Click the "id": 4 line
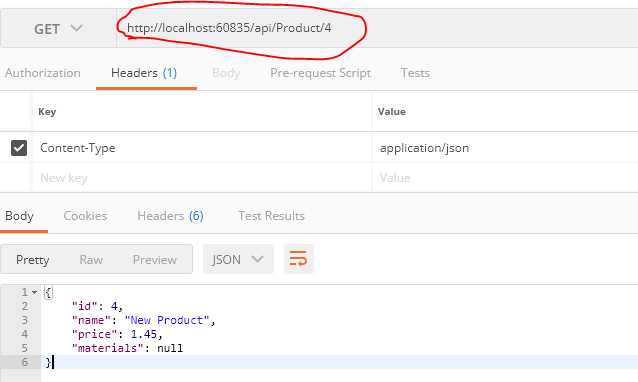 tap(97, 306)
